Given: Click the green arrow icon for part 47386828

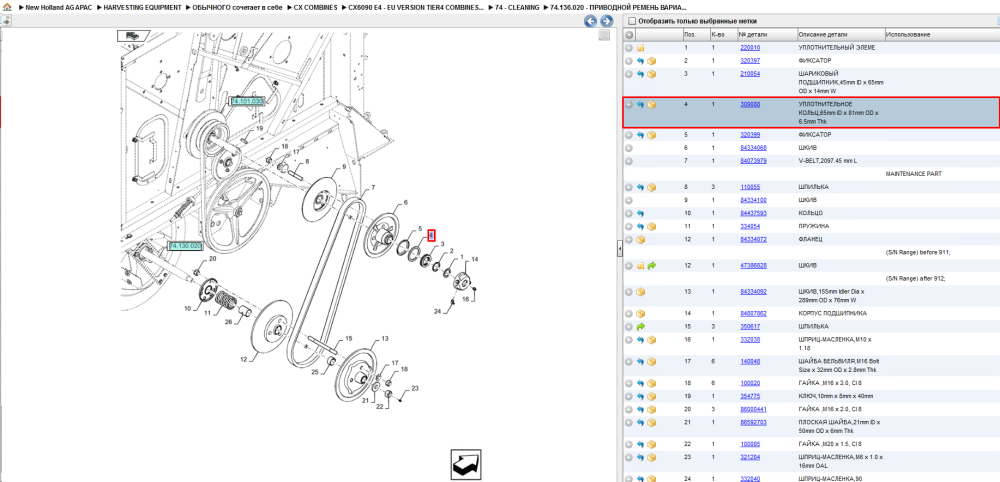Looking at the screenshot, I should (x=652, y=266).
